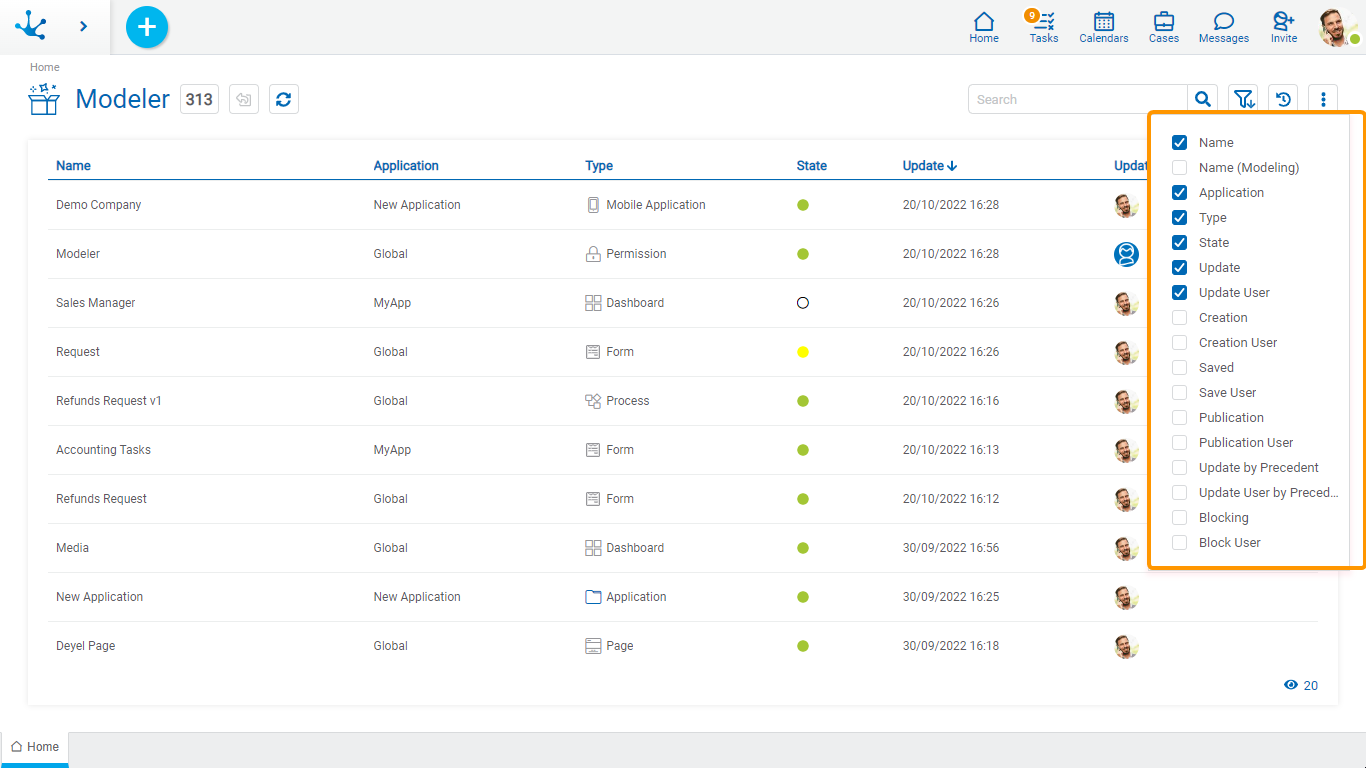This screenshot has width=1366, height=768.
Task: Uncheck the Application column checkbox
Action: pos(1179,193)
